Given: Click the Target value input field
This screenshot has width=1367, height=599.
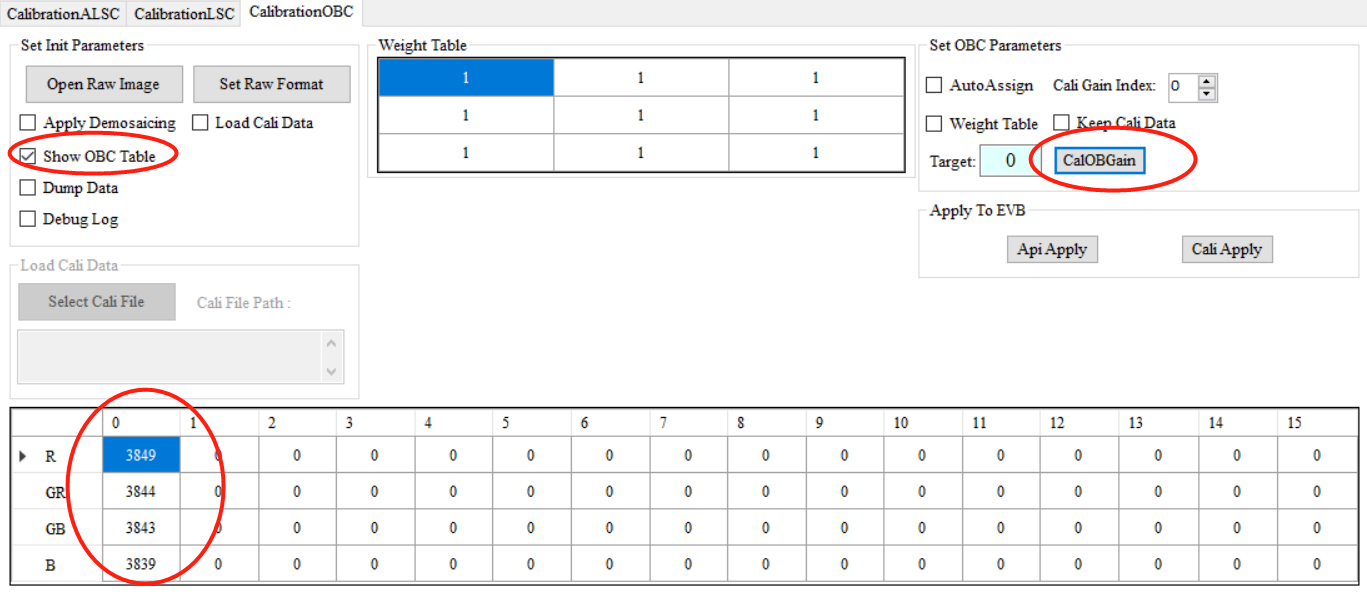Looking at the screenshot, I should coord(1010,161).
